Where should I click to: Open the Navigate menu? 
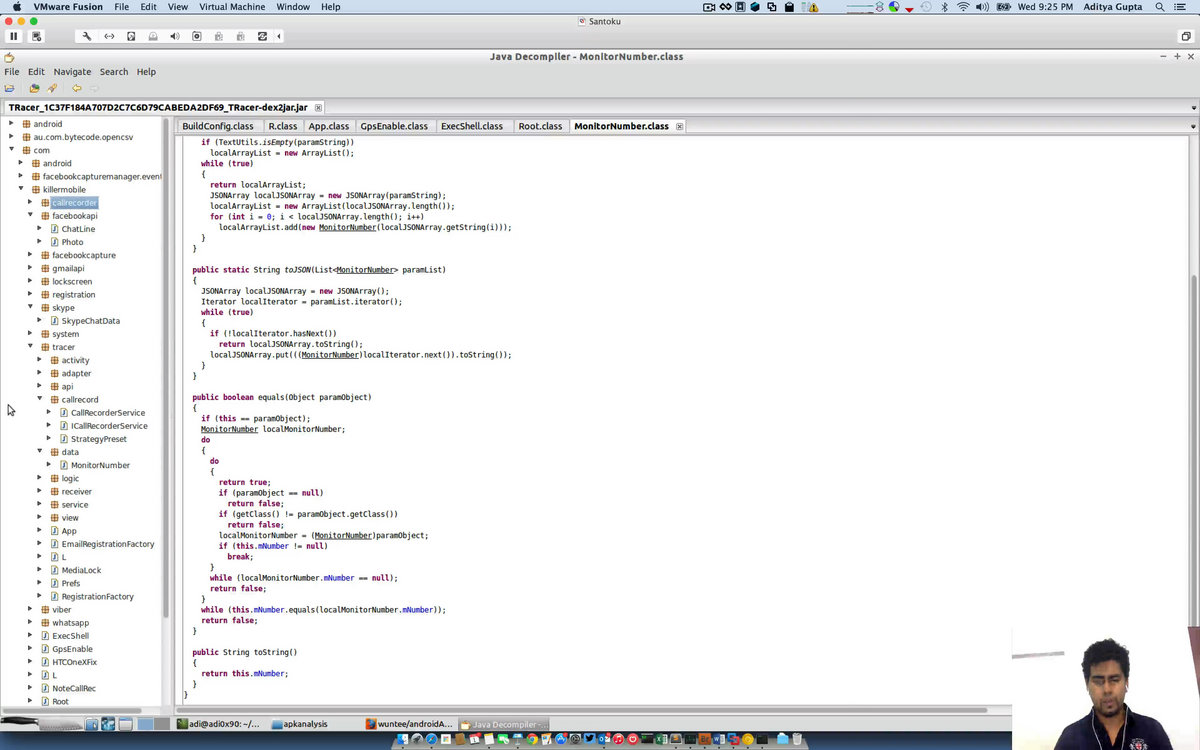72,72
